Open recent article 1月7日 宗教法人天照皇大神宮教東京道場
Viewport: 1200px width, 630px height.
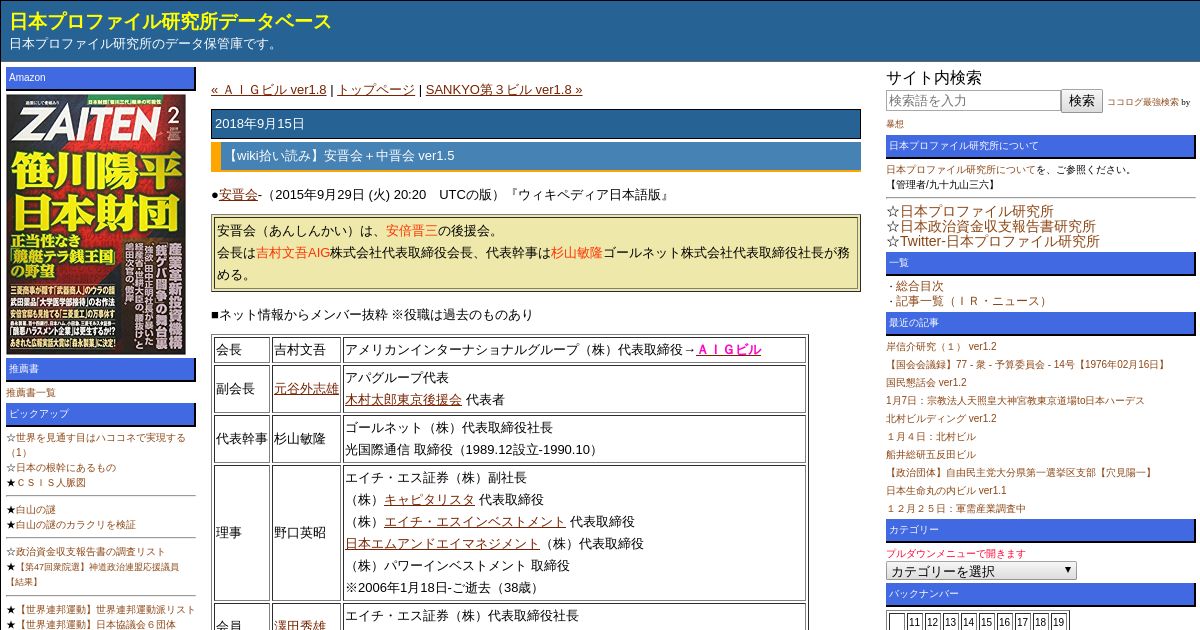[1015, 400]
